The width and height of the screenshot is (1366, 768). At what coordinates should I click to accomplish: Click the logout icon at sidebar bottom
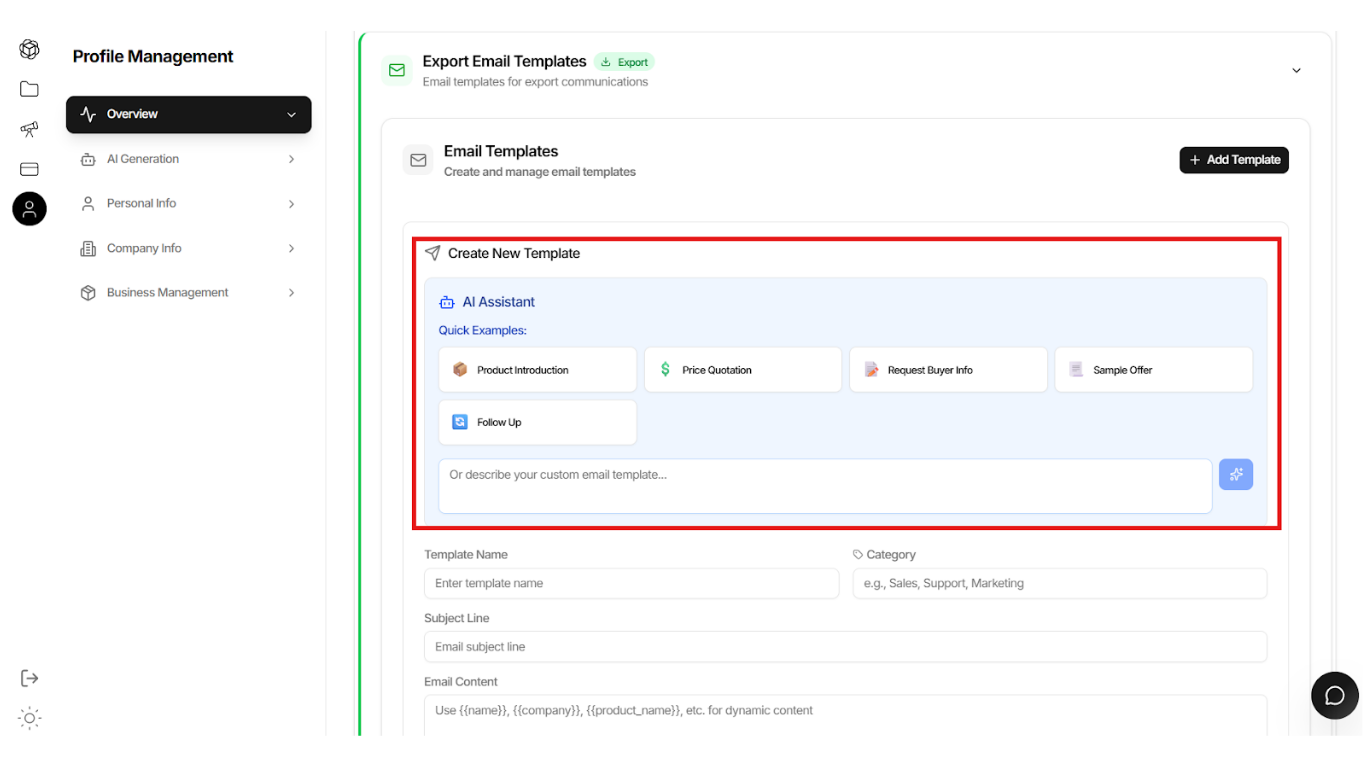pos(29,677)
